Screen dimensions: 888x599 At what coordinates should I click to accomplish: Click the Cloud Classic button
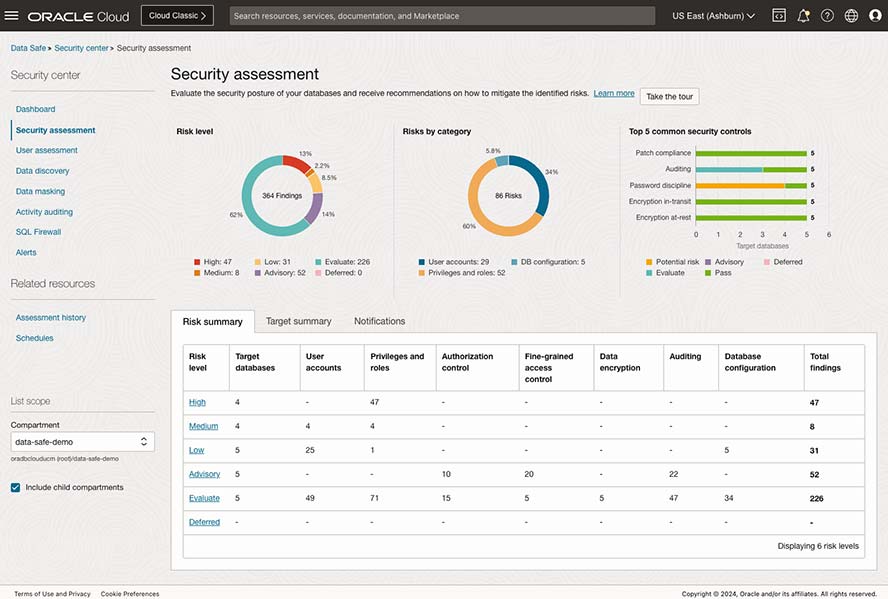(x=177, y=16)
